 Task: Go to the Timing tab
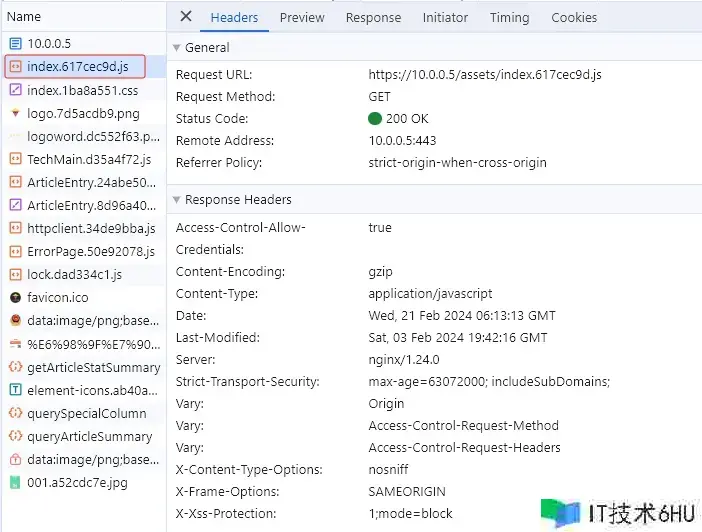(x=509, y=17)
